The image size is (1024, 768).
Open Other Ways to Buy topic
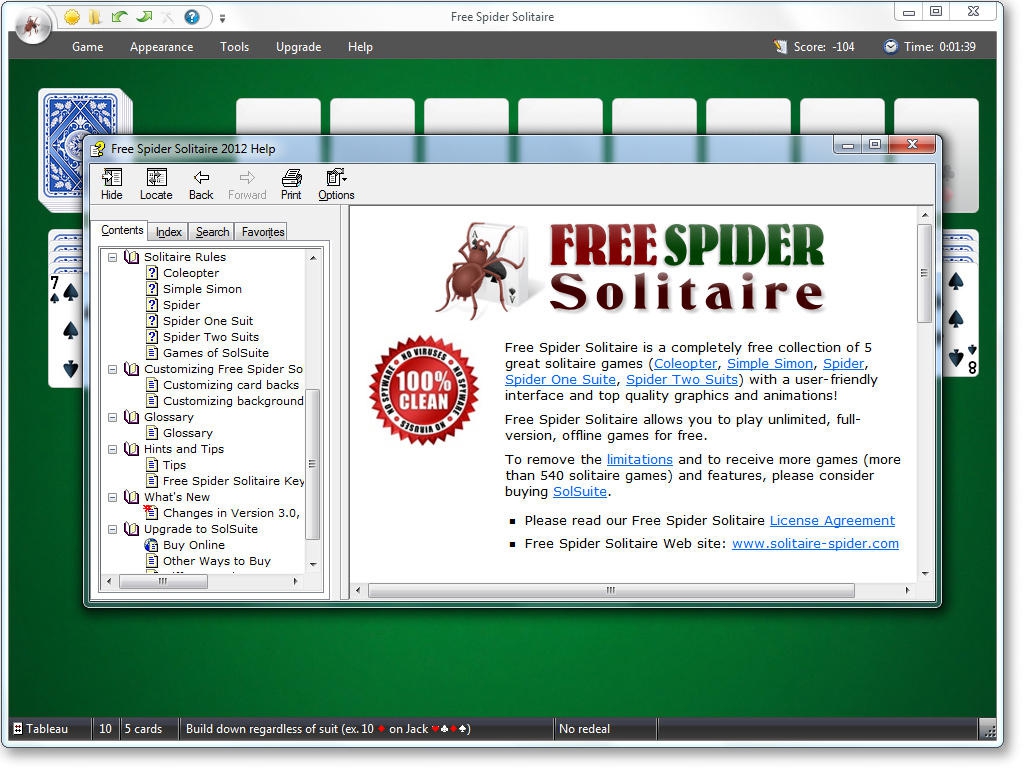[216, 561]
